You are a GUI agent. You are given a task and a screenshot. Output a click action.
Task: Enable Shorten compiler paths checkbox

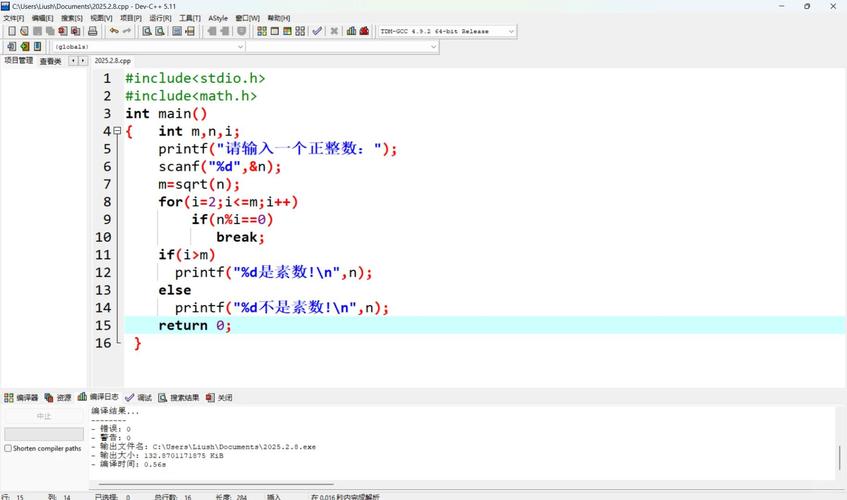point(9,448)
